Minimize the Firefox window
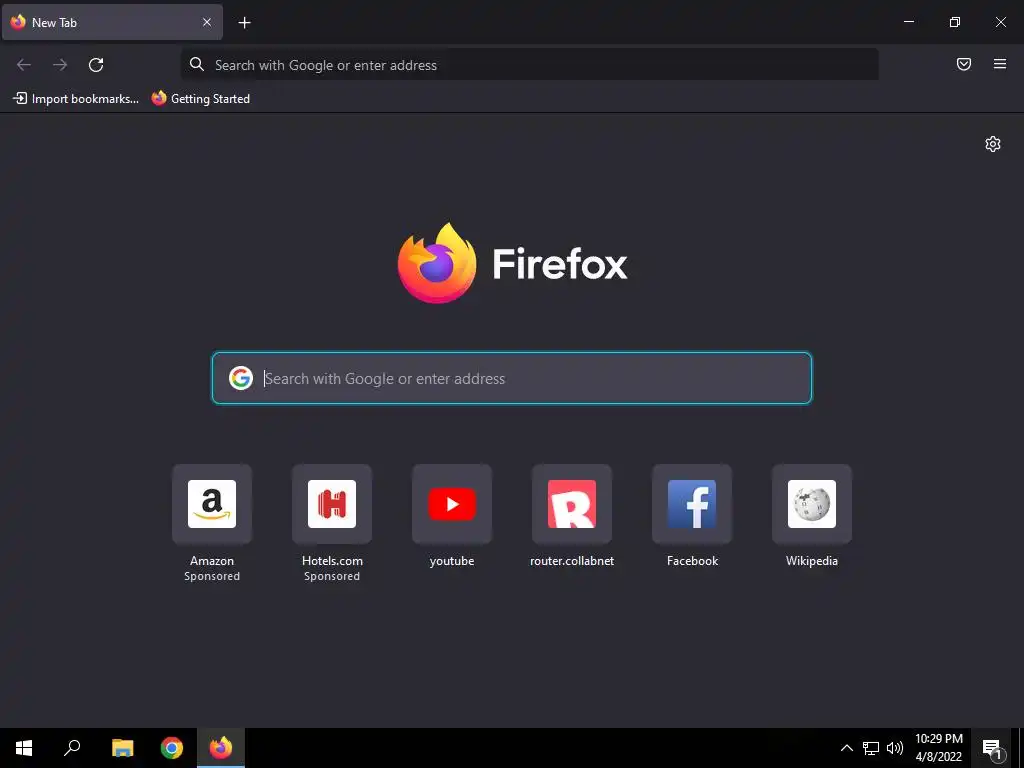This screenshot has width=1024, height=768. pyautogui.click(x=908, y=22)
